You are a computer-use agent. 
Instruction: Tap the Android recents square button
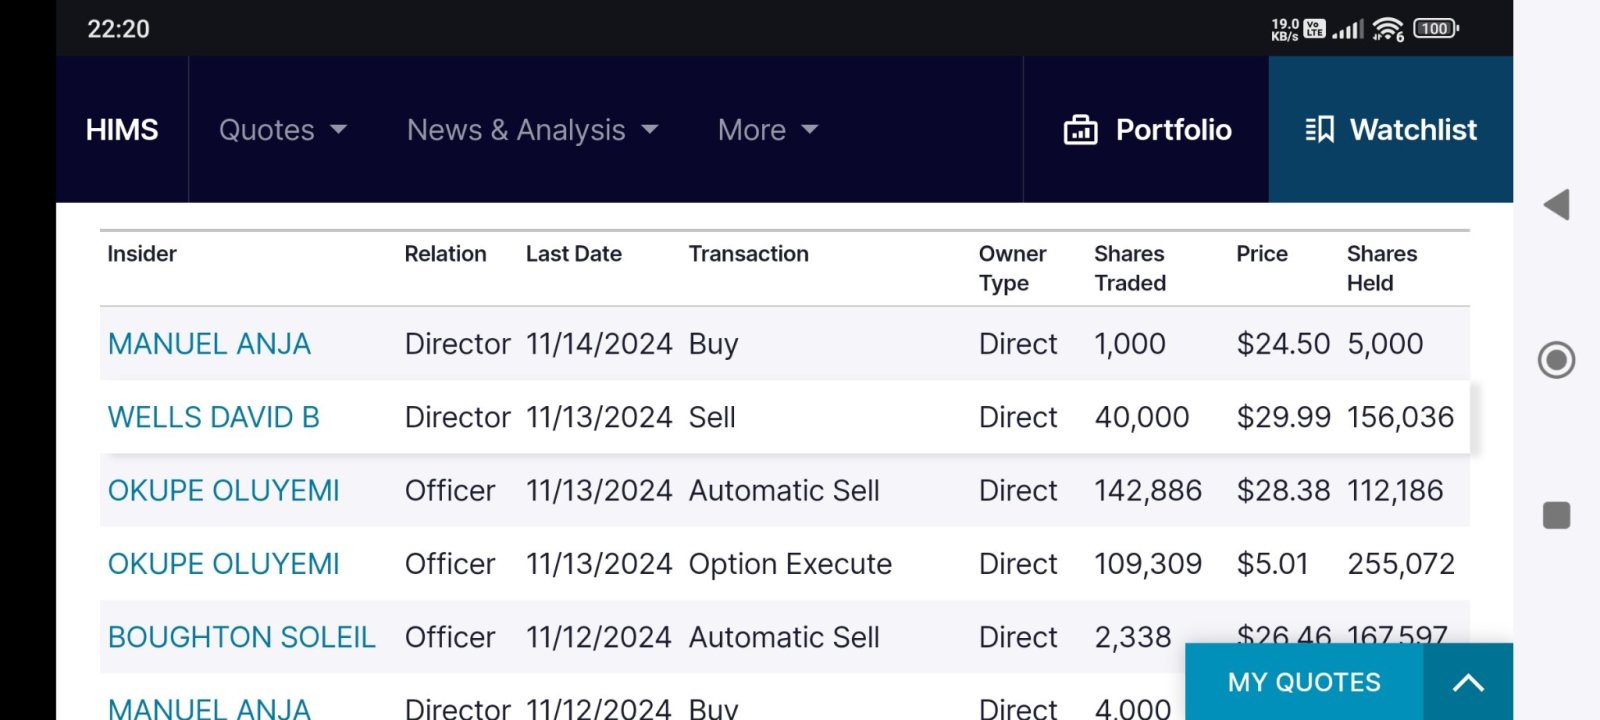click(x=1556, y=515)
